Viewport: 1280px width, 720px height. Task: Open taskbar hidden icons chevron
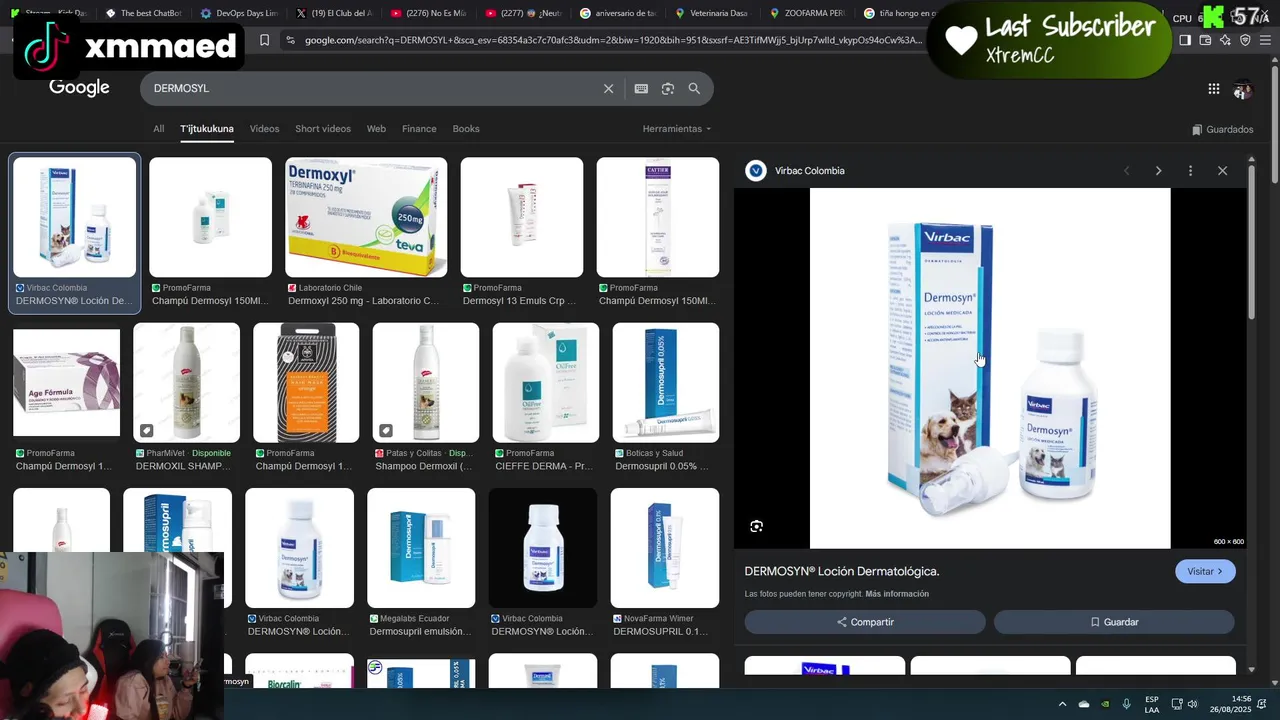click(x=1062, y=704)
